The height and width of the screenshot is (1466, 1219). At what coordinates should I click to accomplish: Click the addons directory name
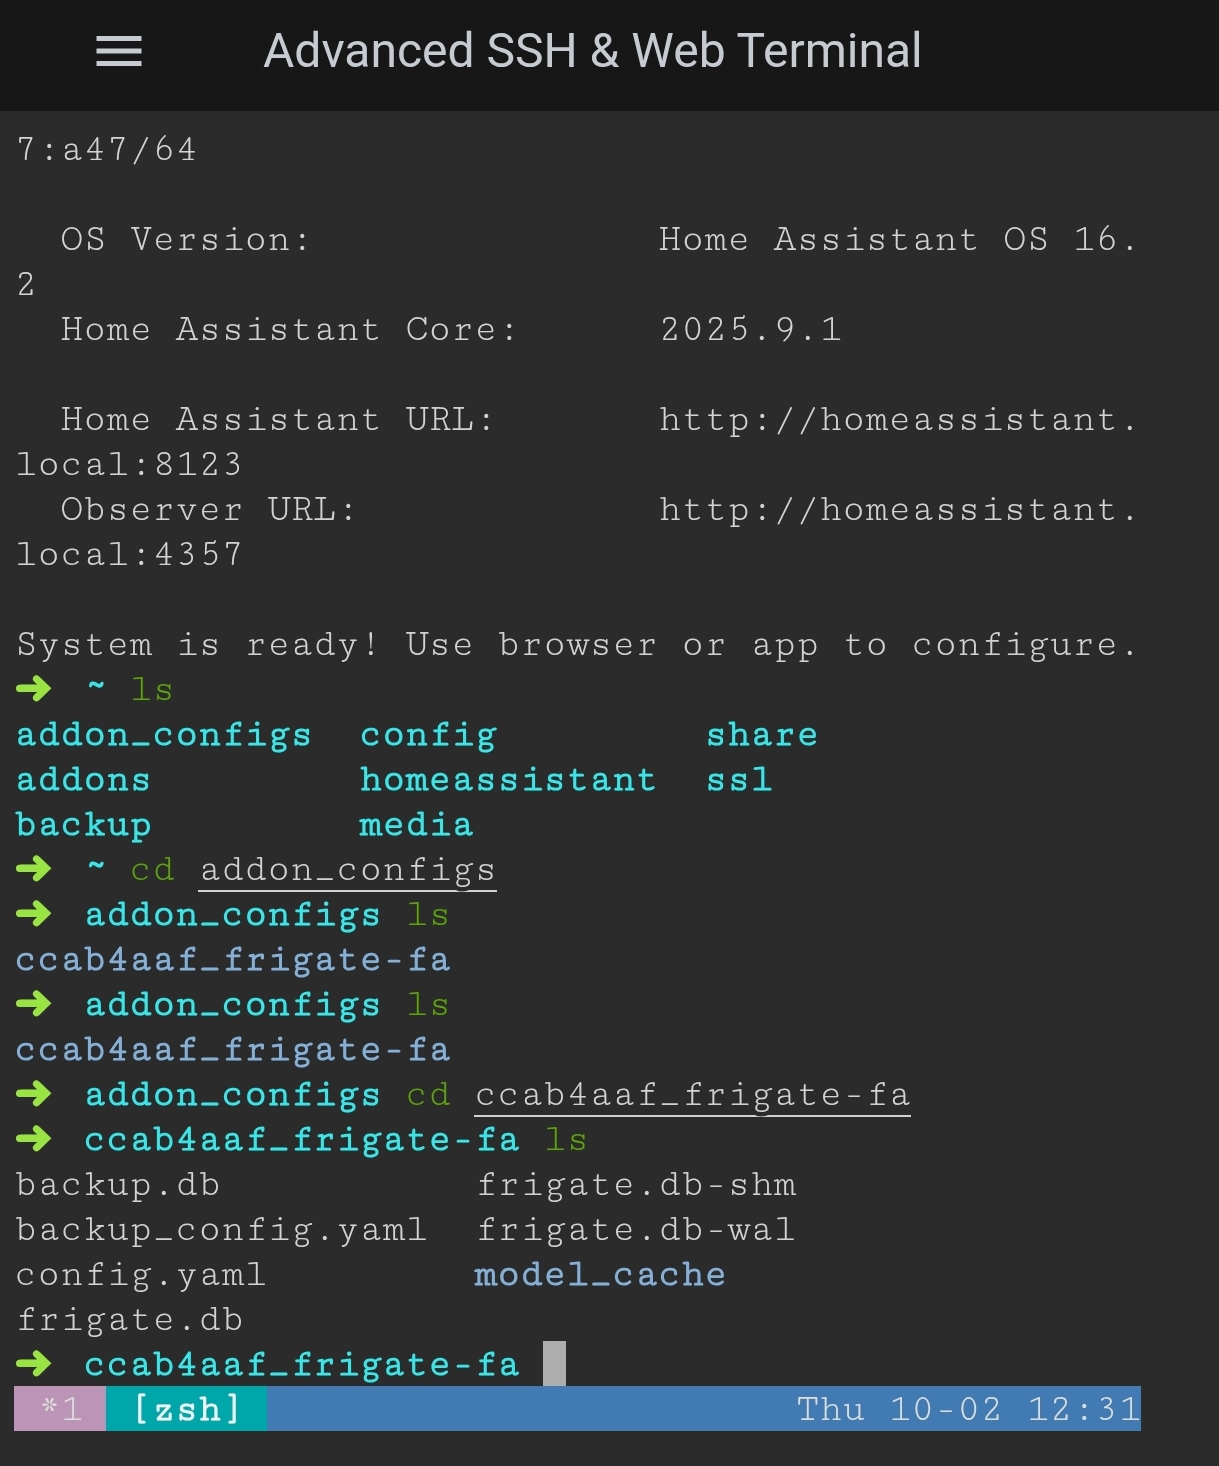(x=83, y=779)
